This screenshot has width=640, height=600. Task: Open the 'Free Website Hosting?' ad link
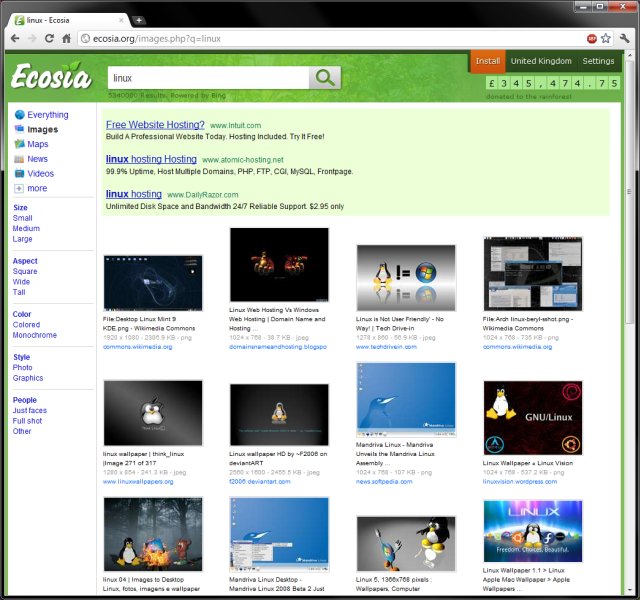155,124
